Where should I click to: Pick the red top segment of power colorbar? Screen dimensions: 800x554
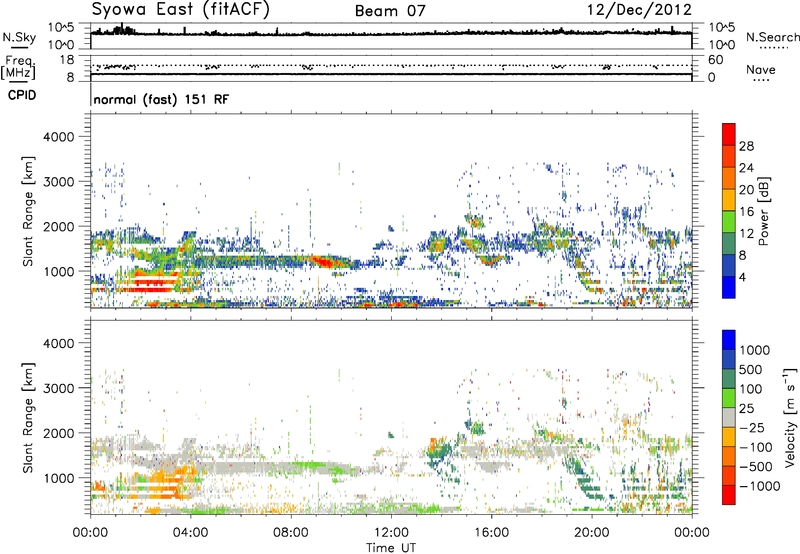[729, 135]
